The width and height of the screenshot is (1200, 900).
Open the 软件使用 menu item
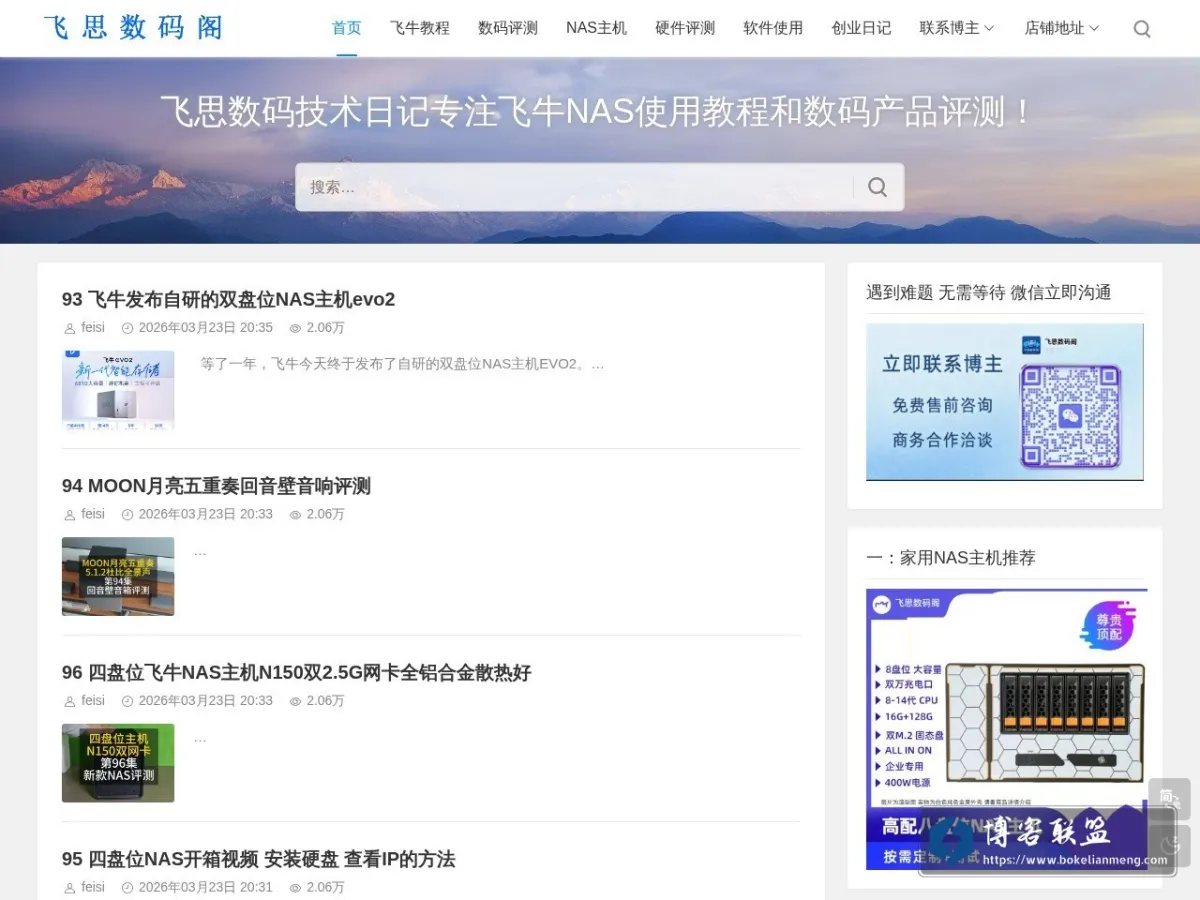click(773, 28)
